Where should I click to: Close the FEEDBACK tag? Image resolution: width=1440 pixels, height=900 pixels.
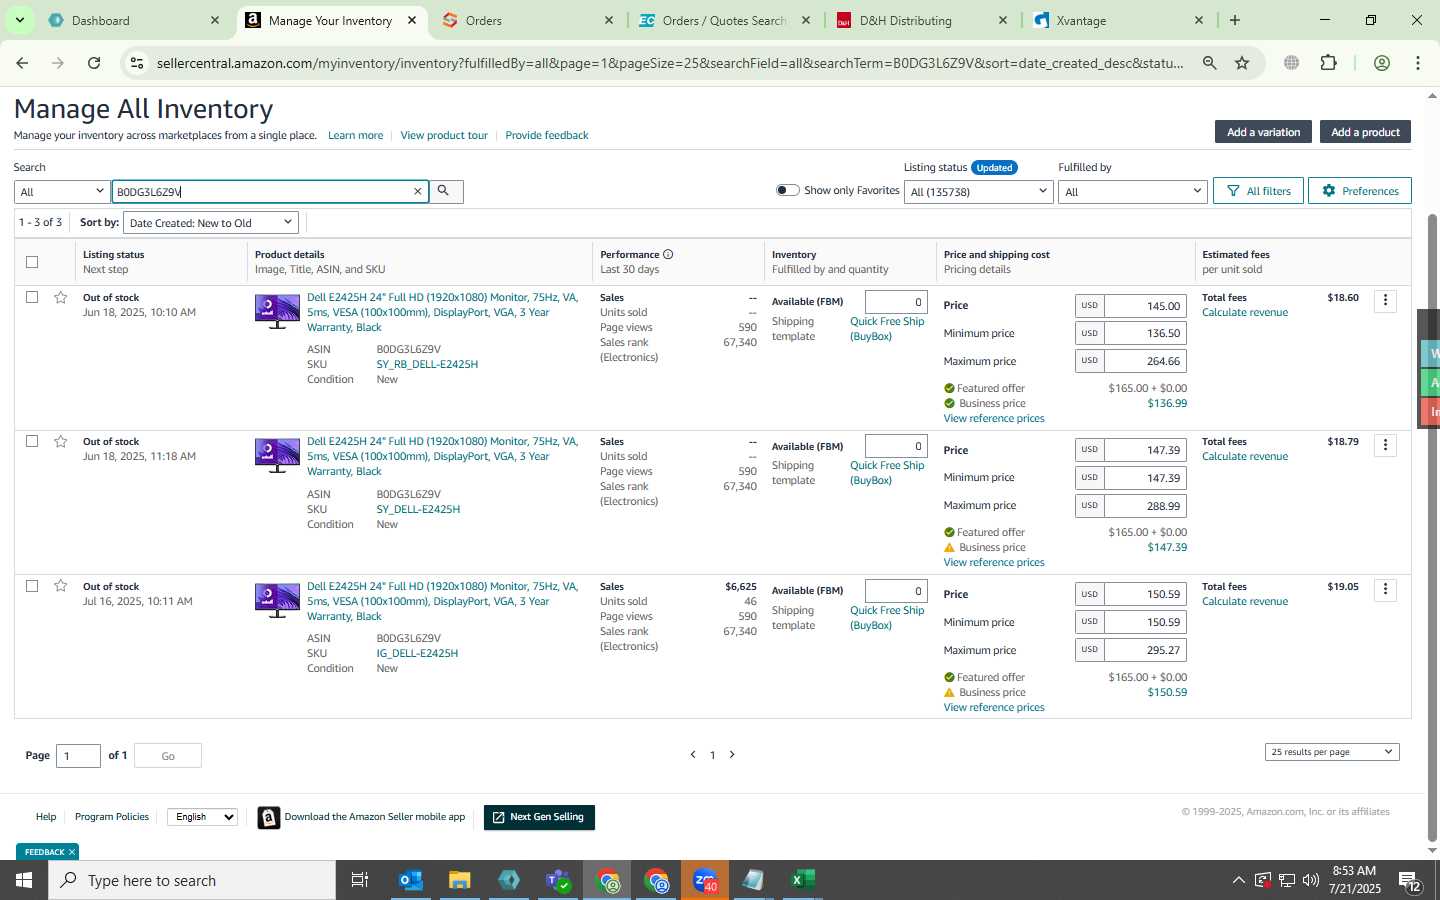coord(72,852)
